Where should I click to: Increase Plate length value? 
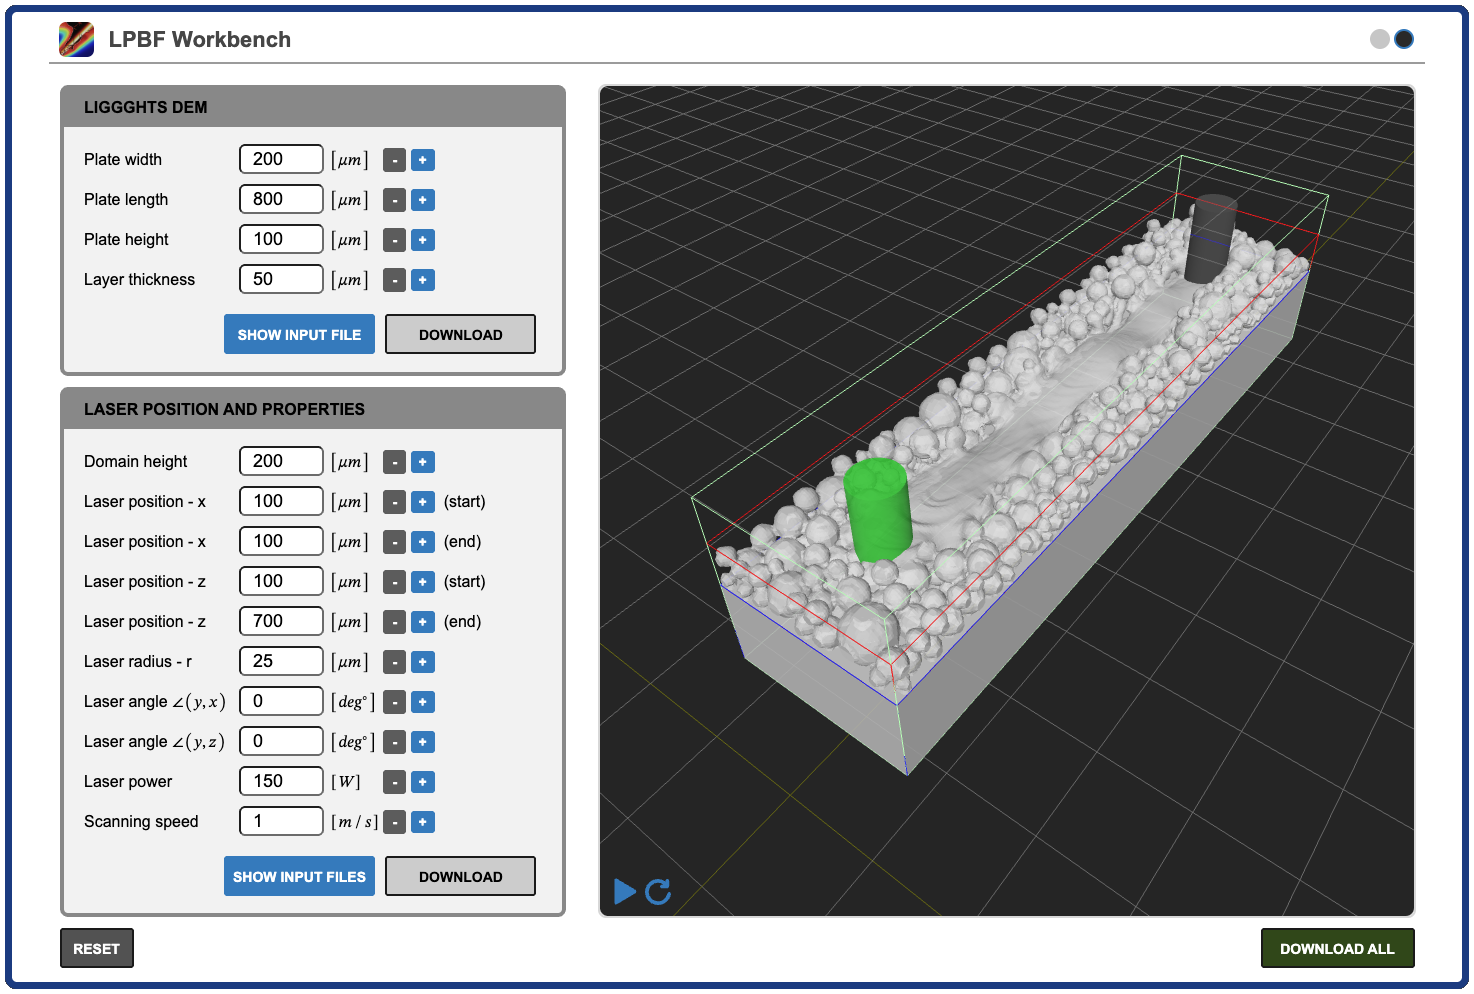click(x=423, y=200)
